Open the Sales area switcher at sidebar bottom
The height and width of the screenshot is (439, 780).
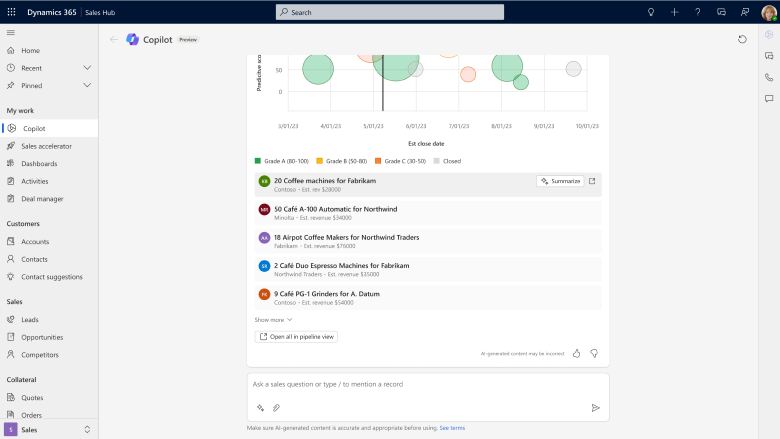(49, 430)
